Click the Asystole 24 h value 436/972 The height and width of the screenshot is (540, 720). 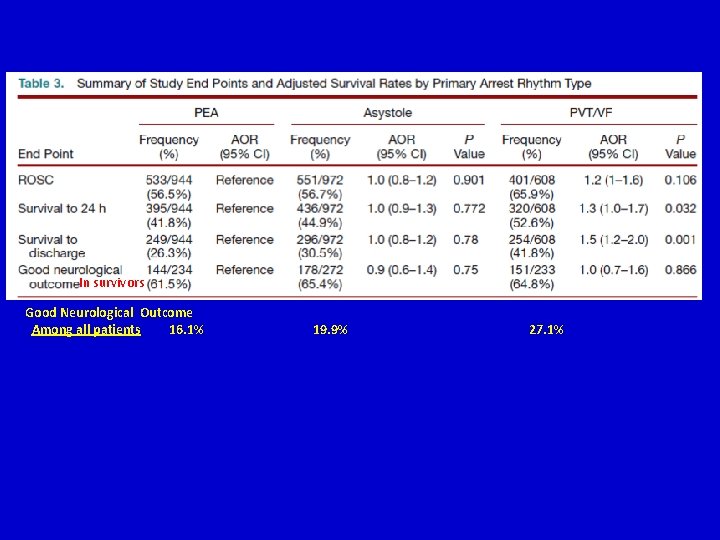coord(320,208)
